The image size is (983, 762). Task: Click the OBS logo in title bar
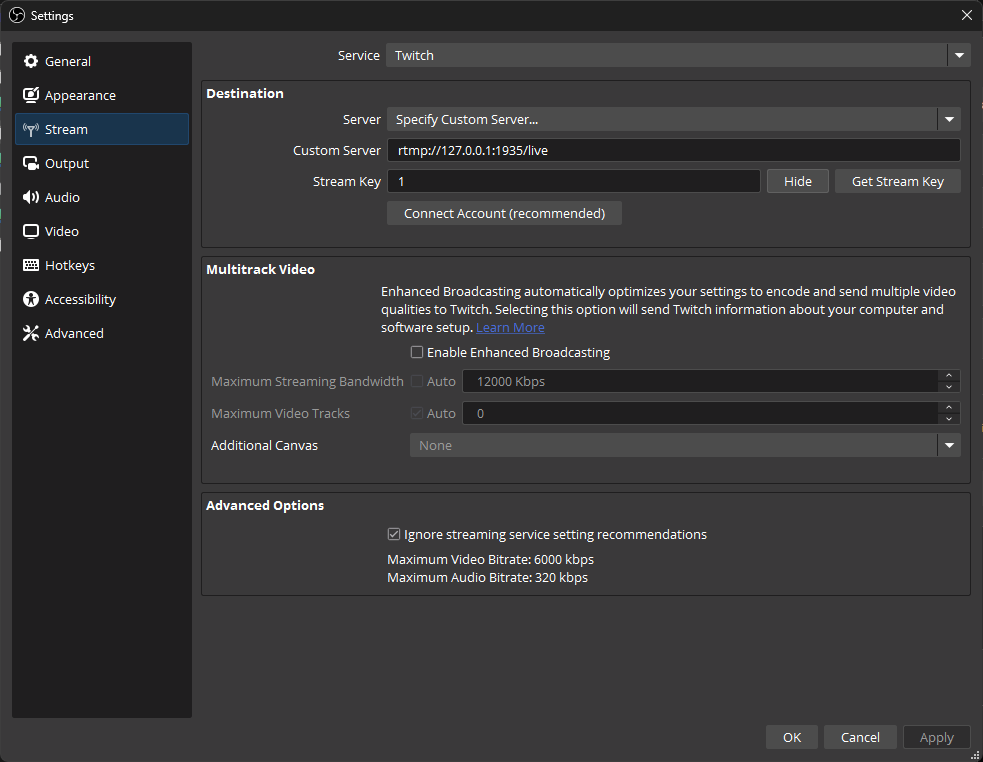(17, 15)
